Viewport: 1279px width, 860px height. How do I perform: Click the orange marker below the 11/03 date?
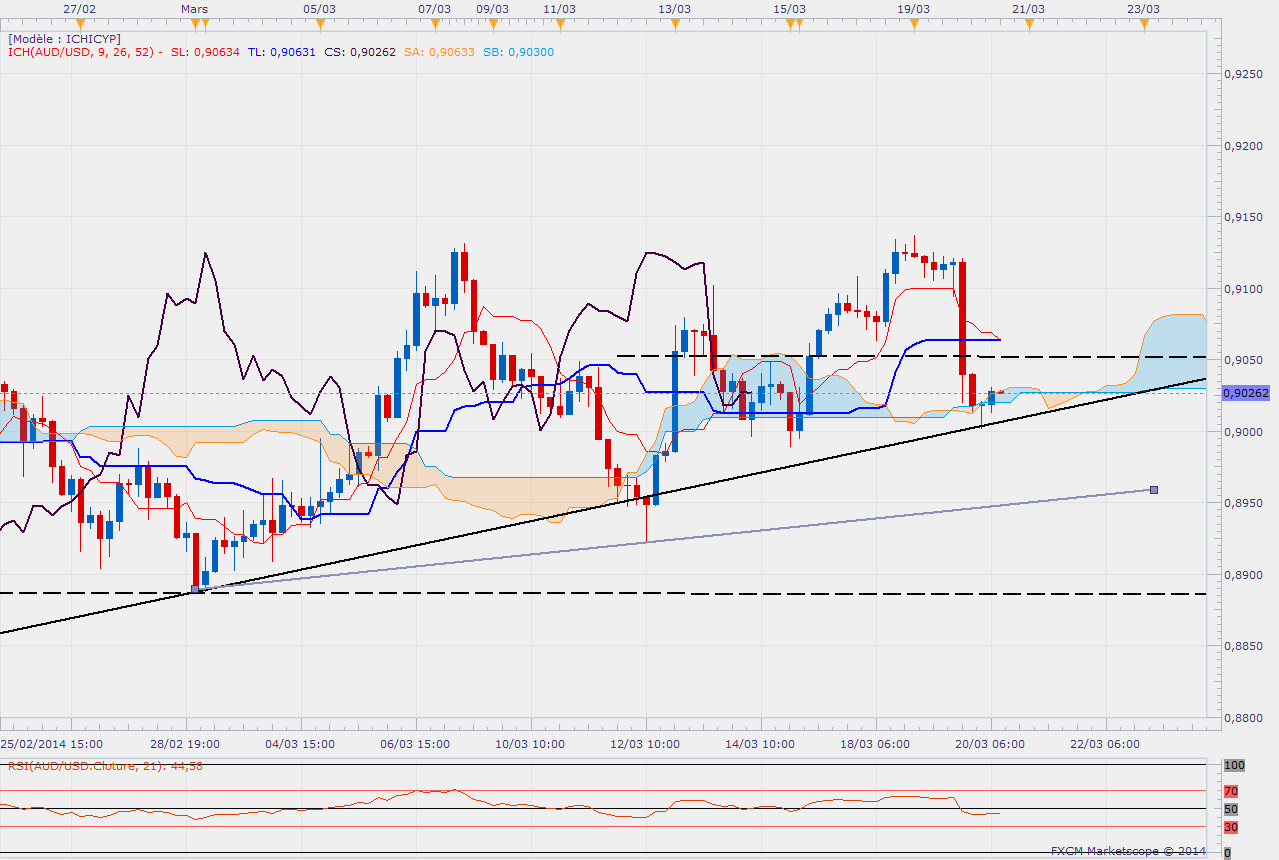coord(561,25)
